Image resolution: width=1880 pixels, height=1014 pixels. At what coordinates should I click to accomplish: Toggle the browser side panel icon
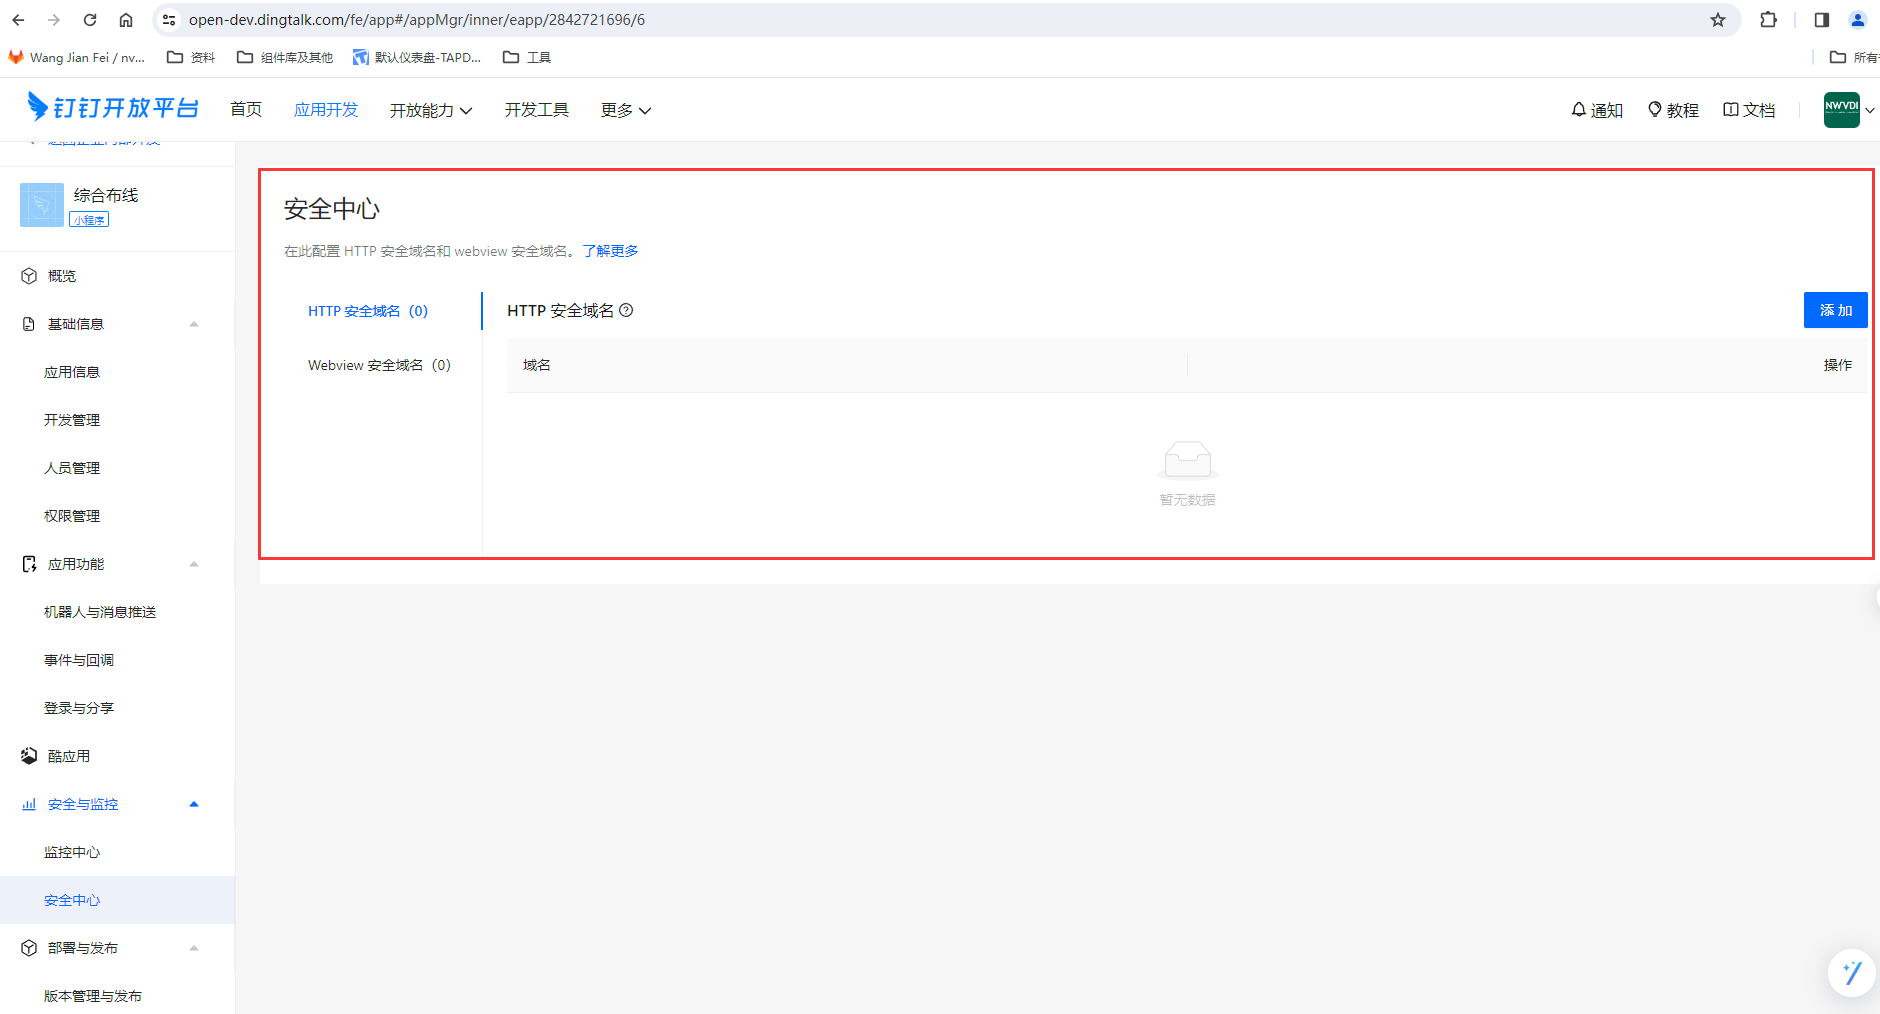(x=1822, y=20)
